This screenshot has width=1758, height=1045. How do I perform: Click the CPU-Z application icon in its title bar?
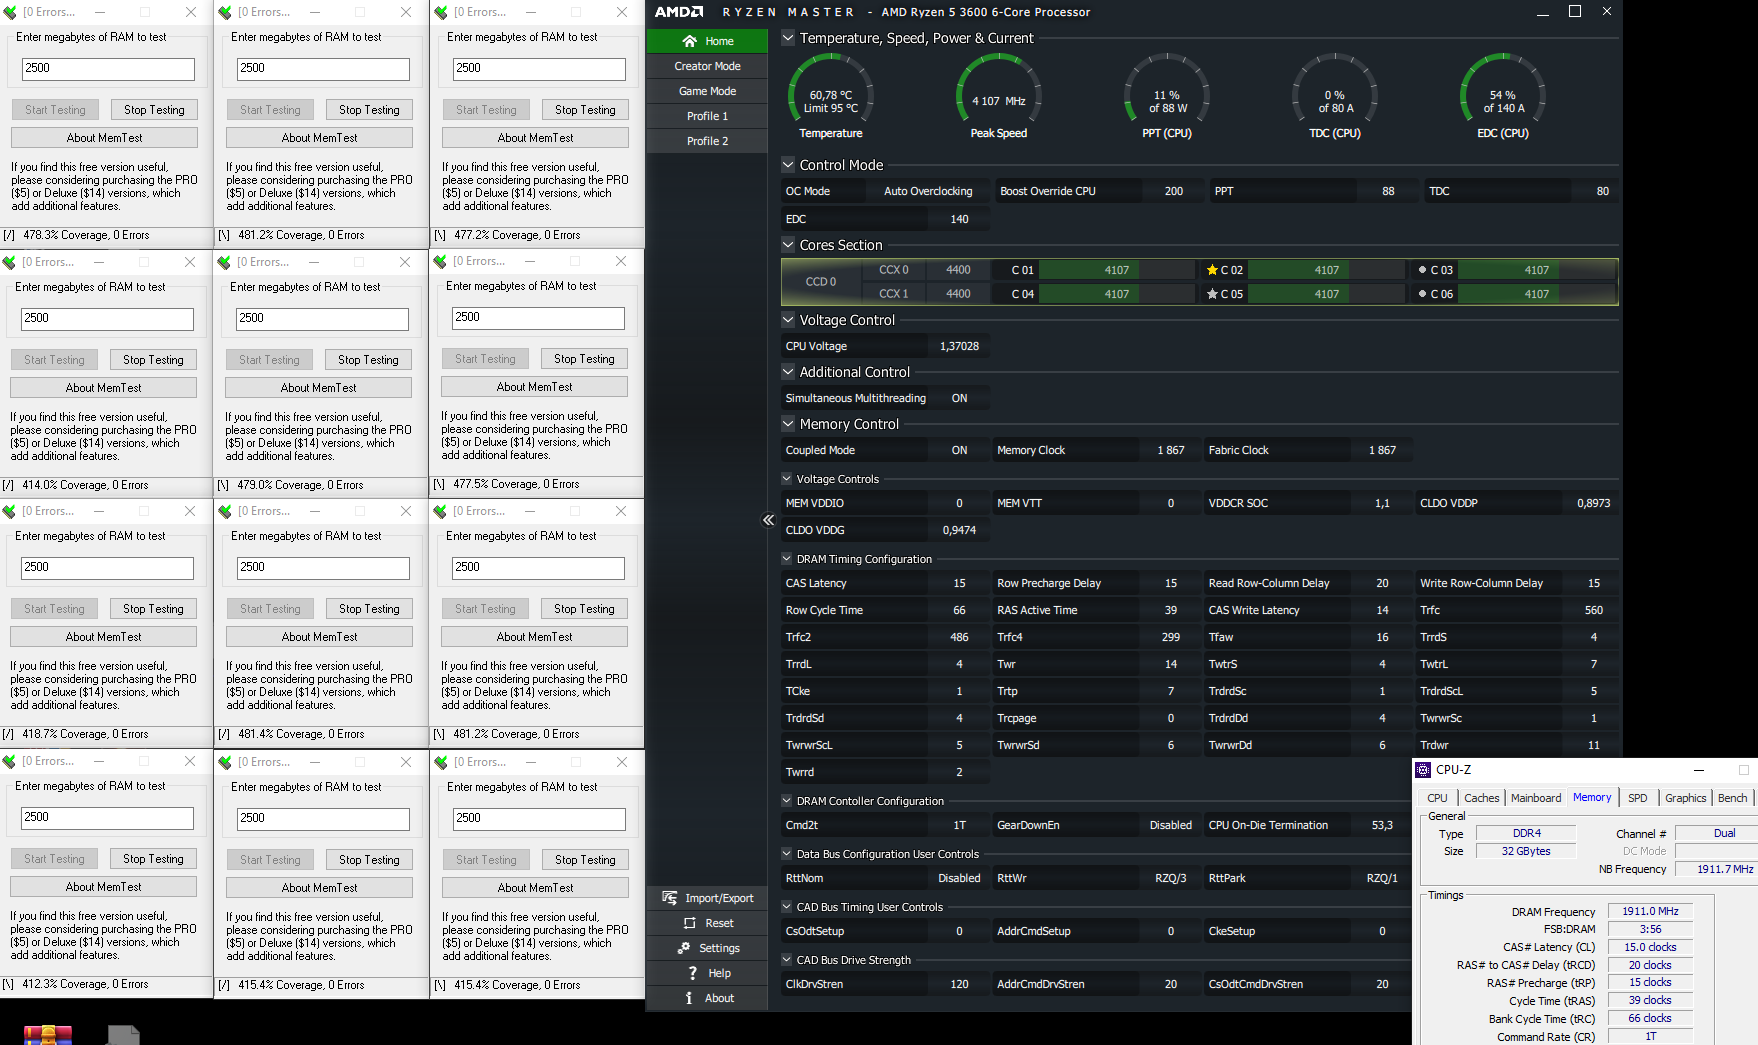pos(1423,770)
